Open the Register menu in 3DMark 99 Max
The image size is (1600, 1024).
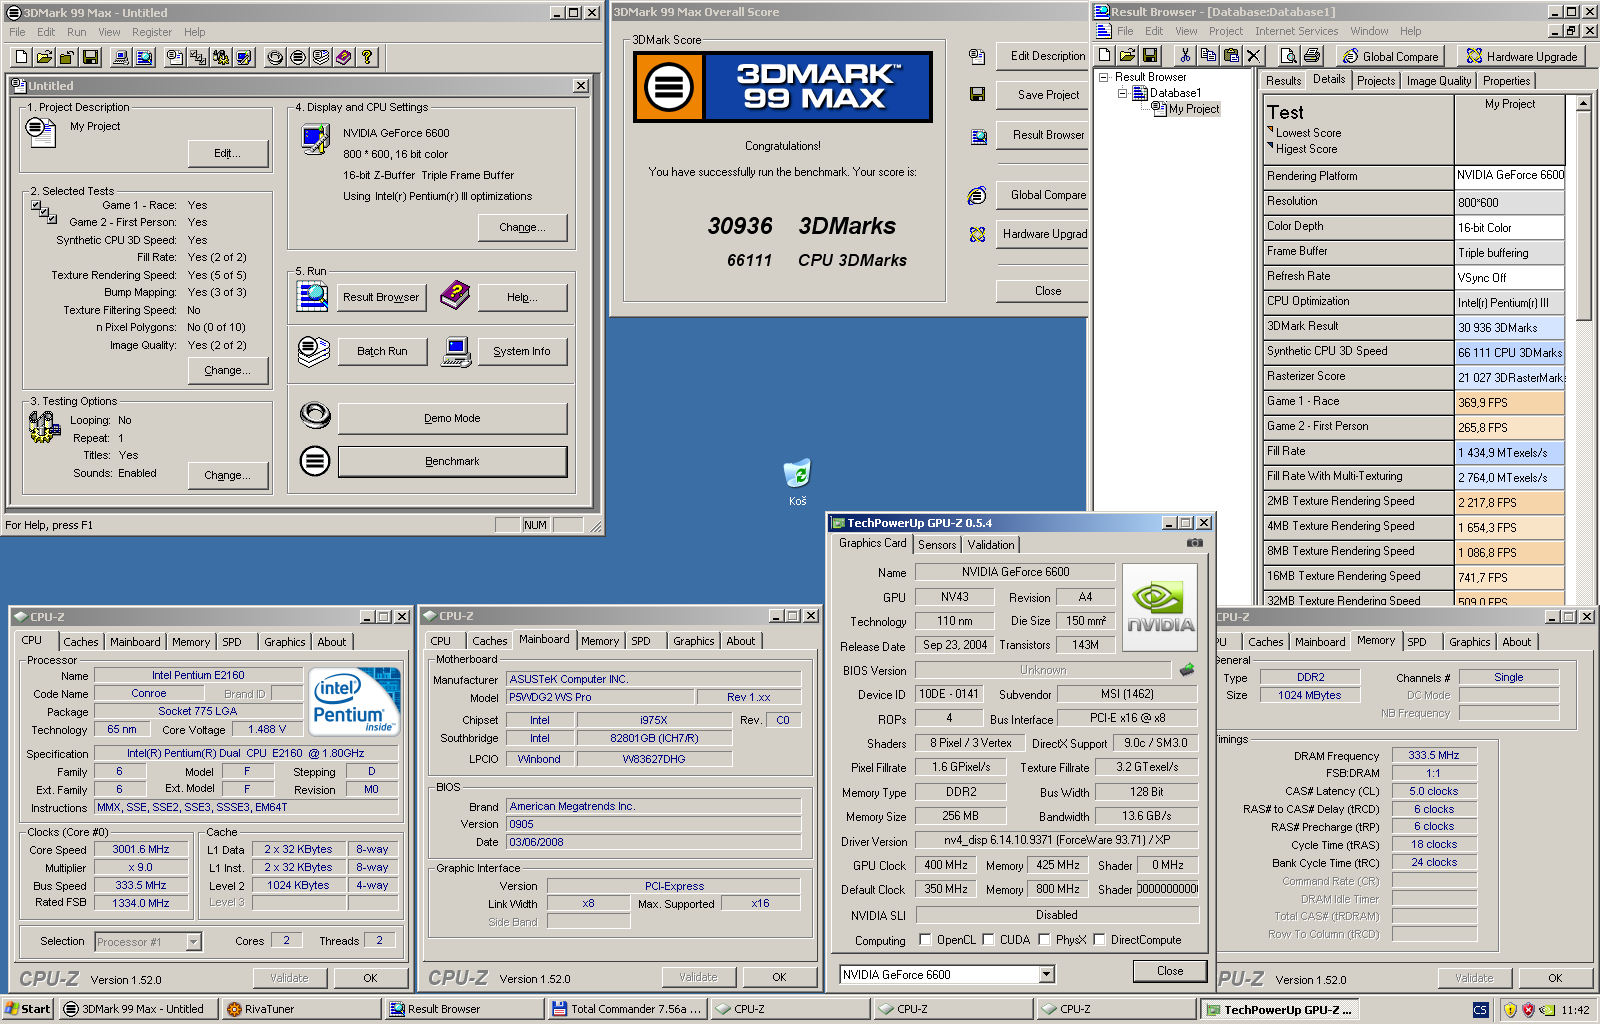point(152,32)
